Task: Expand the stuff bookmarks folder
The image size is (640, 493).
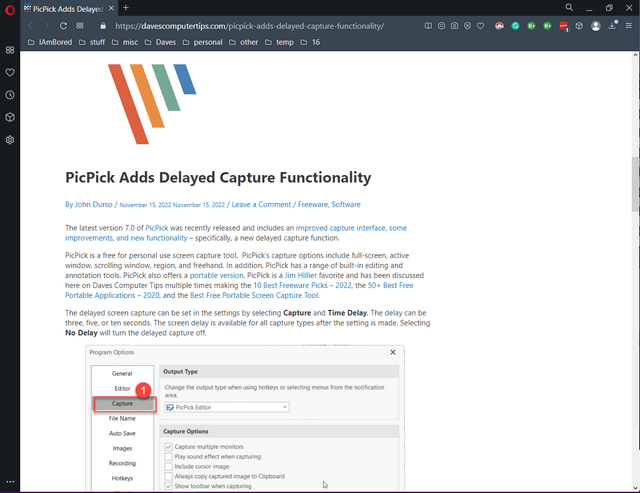Action: 92,42
